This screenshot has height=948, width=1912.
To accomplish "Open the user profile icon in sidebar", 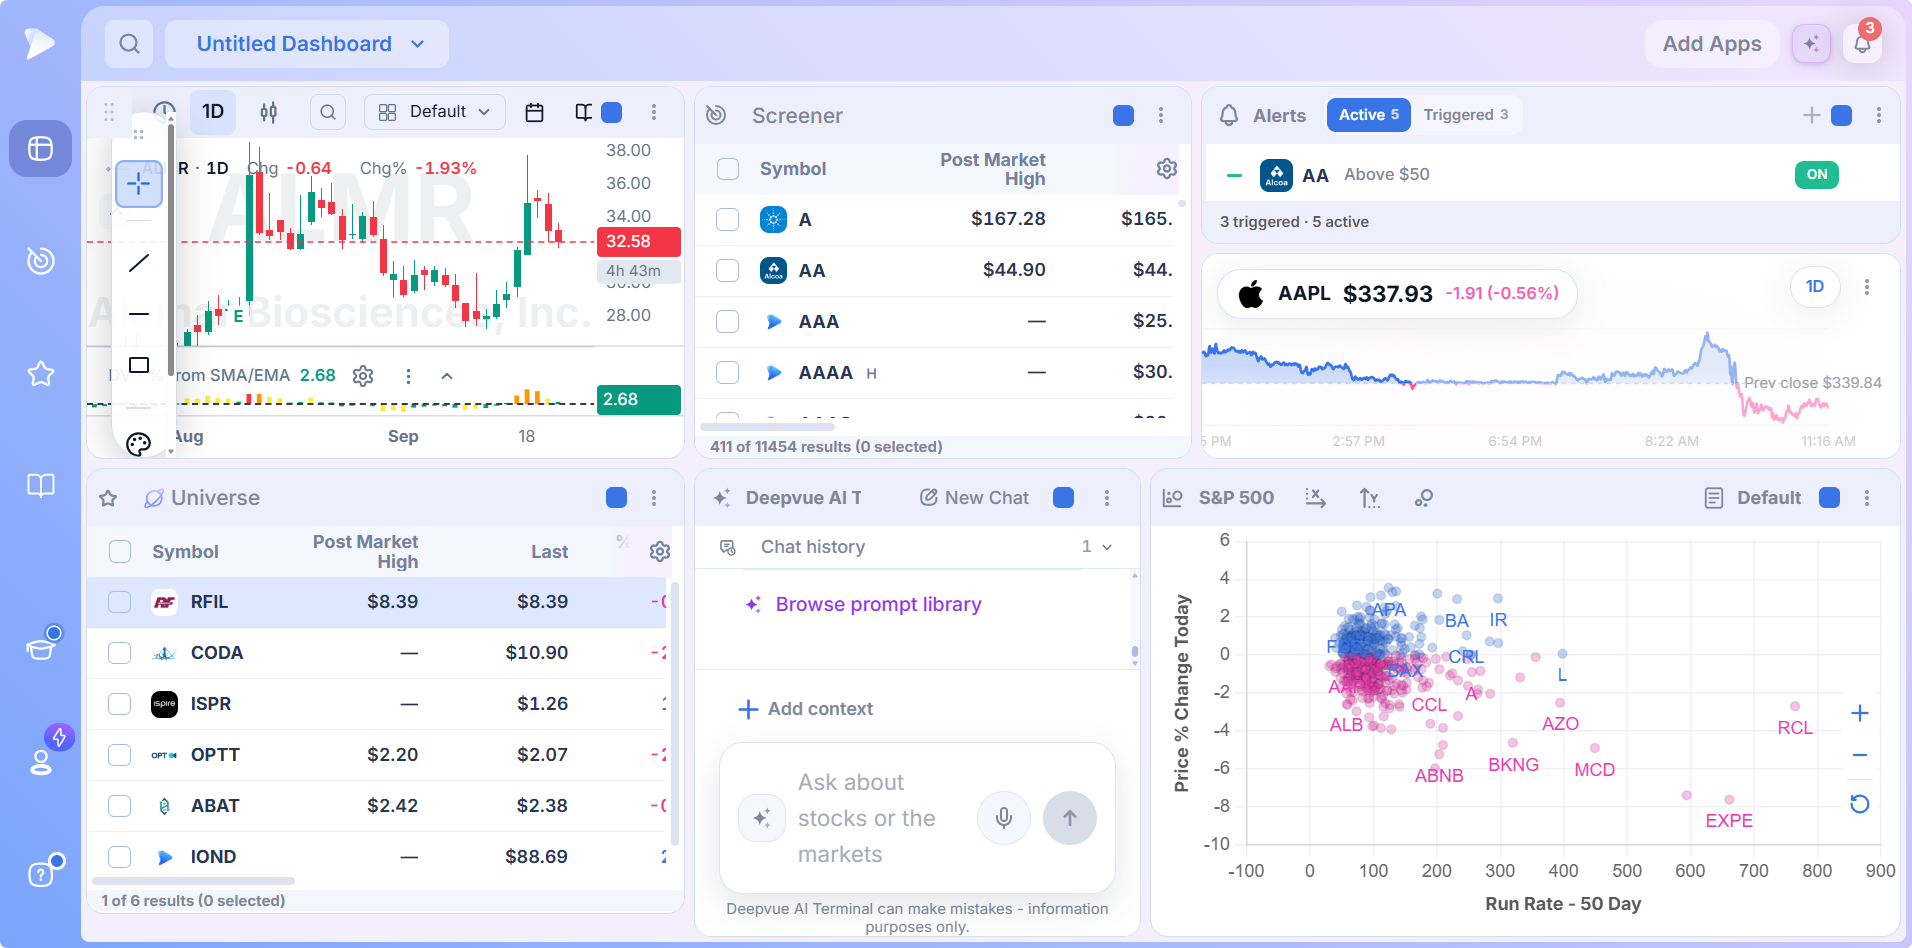I will pos(40,762).
